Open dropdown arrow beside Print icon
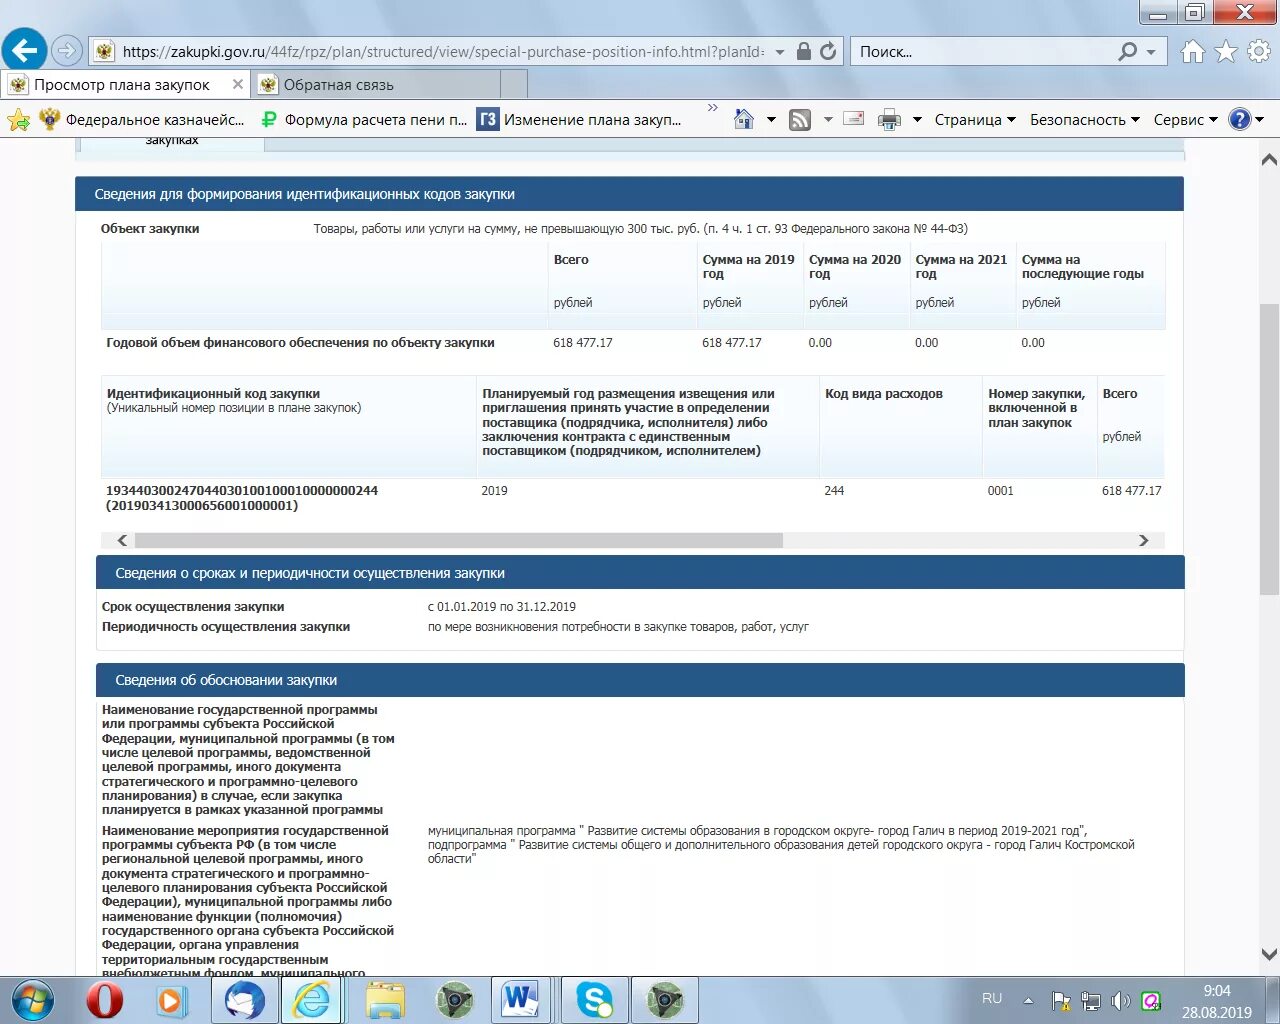 click(x=917, y=120)
